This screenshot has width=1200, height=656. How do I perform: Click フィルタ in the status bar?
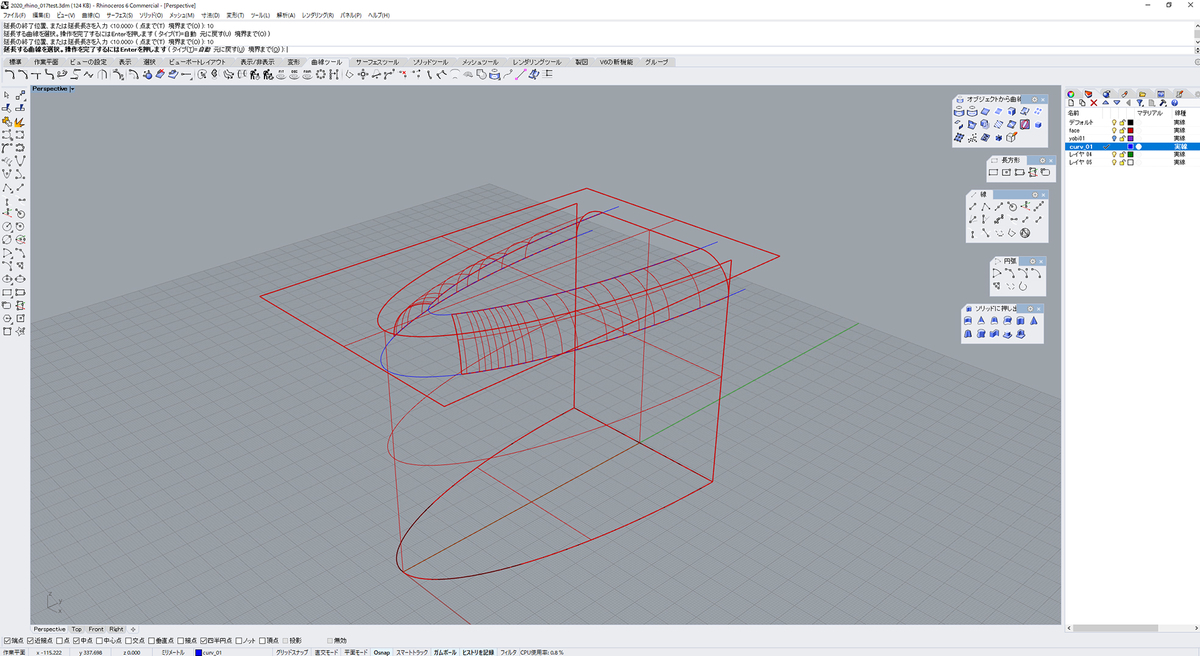[508, 651]
